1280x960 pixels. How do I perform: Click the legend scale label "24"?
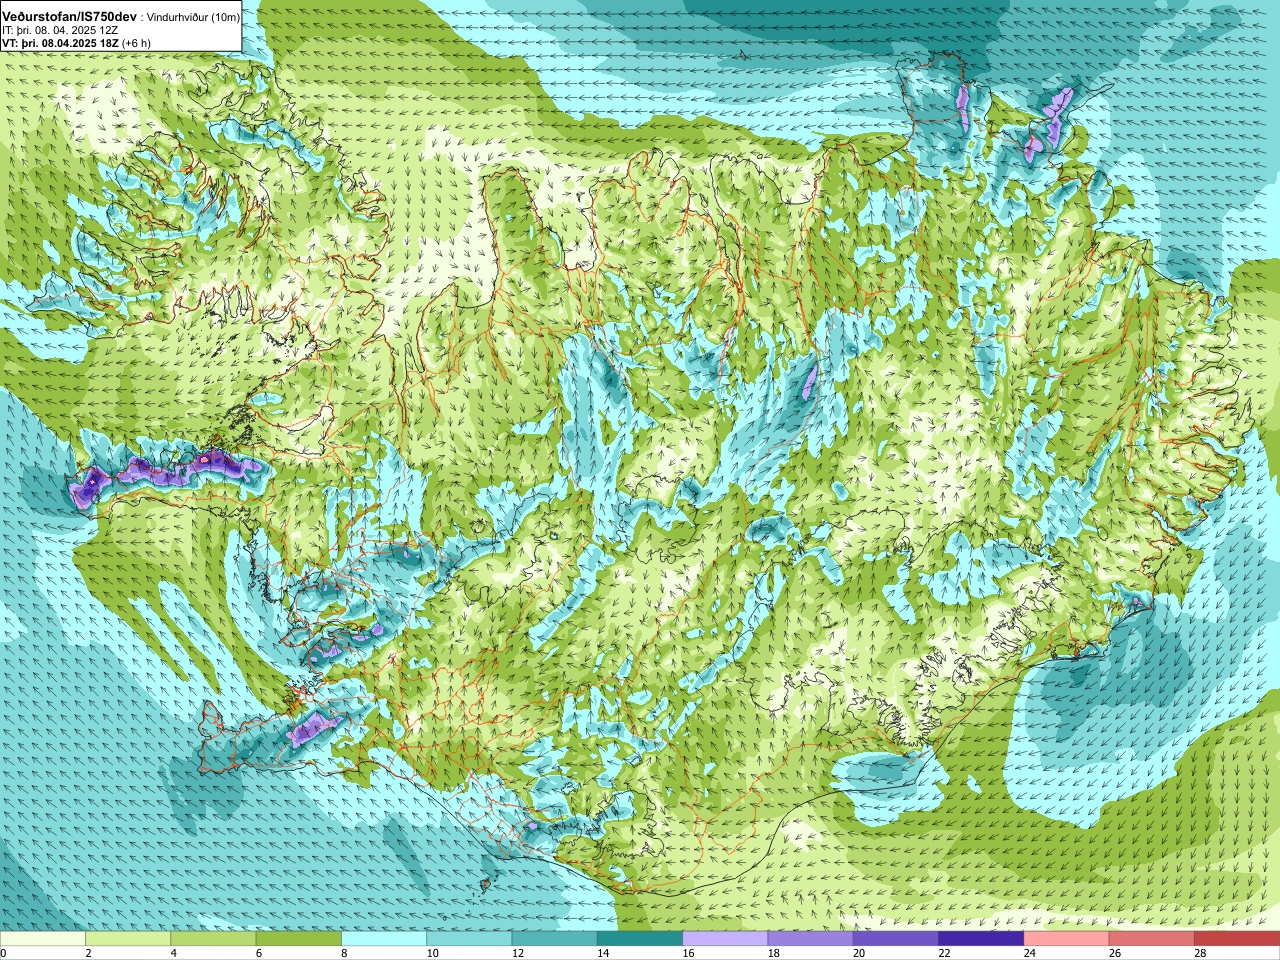tap(1030, 953)
